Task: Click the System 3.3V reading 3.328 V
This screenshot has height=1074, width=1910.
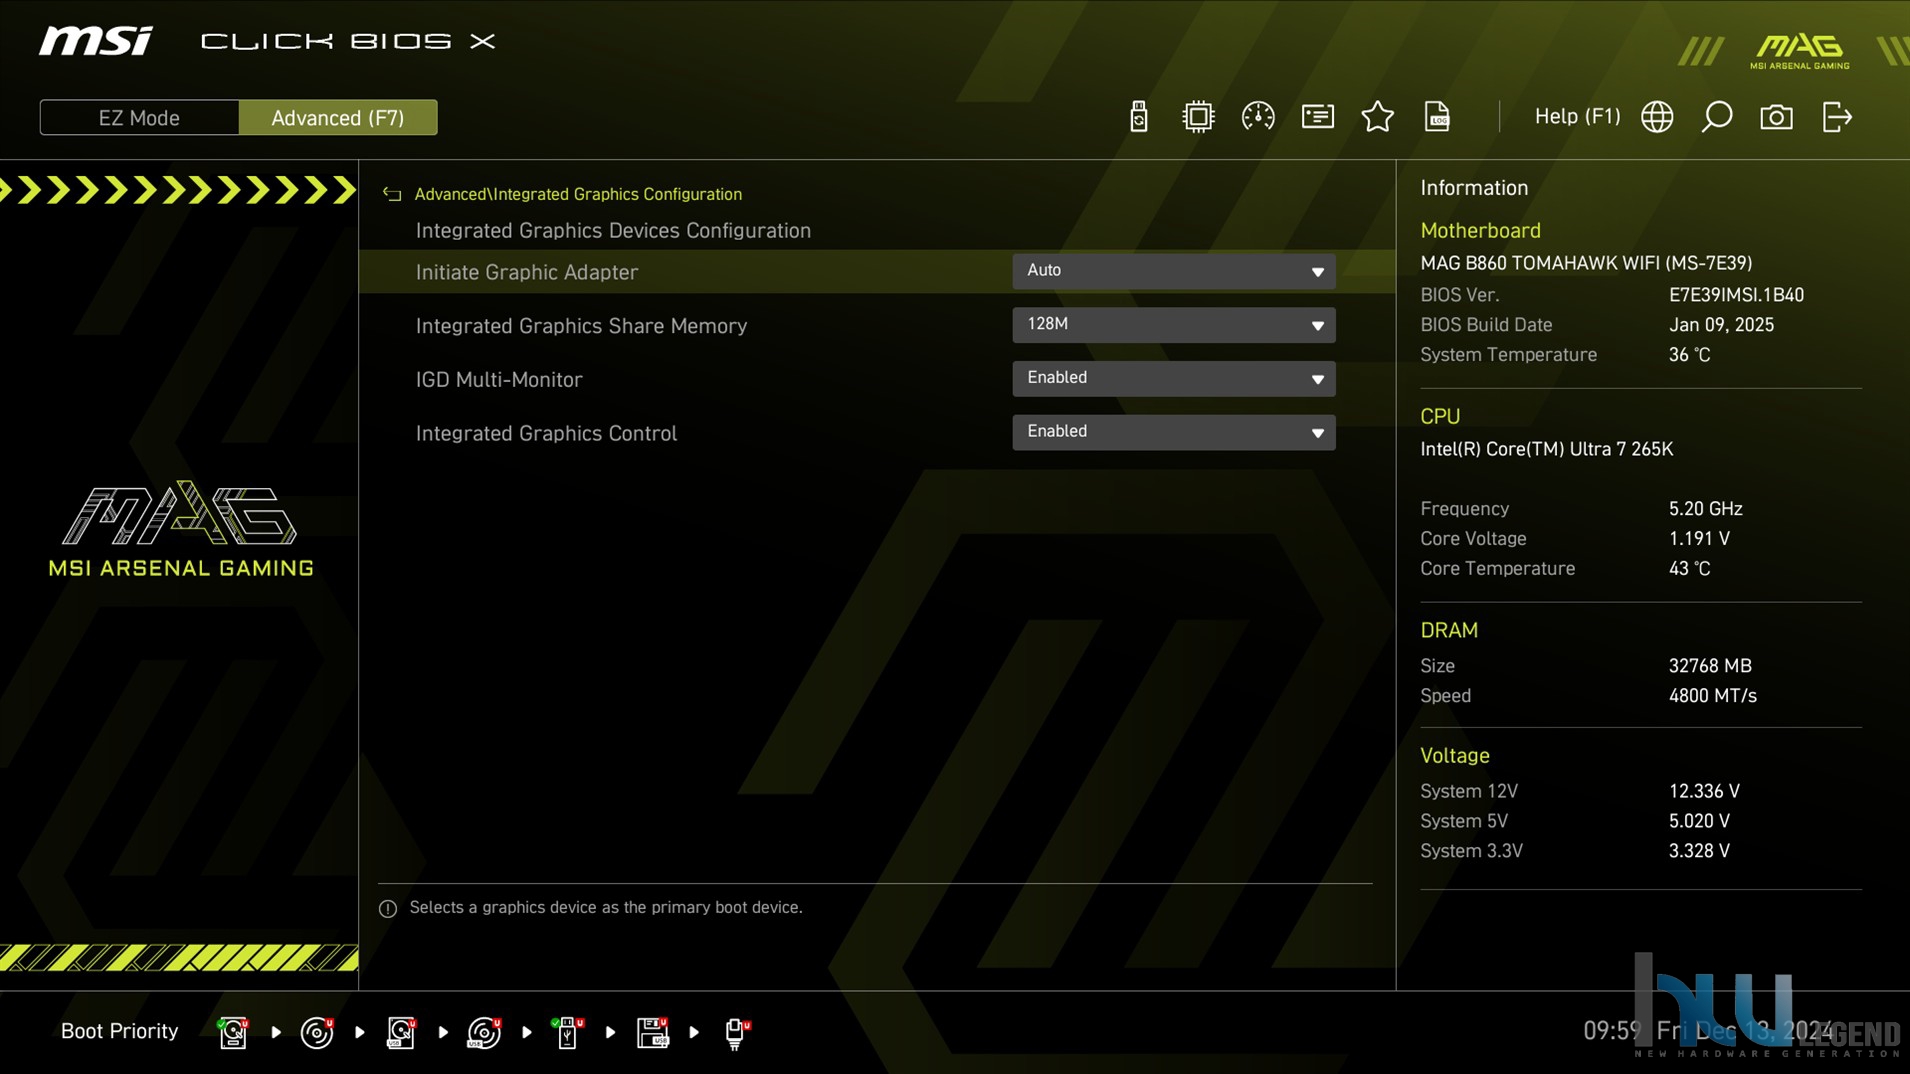Action: [x=1699, y=851]
